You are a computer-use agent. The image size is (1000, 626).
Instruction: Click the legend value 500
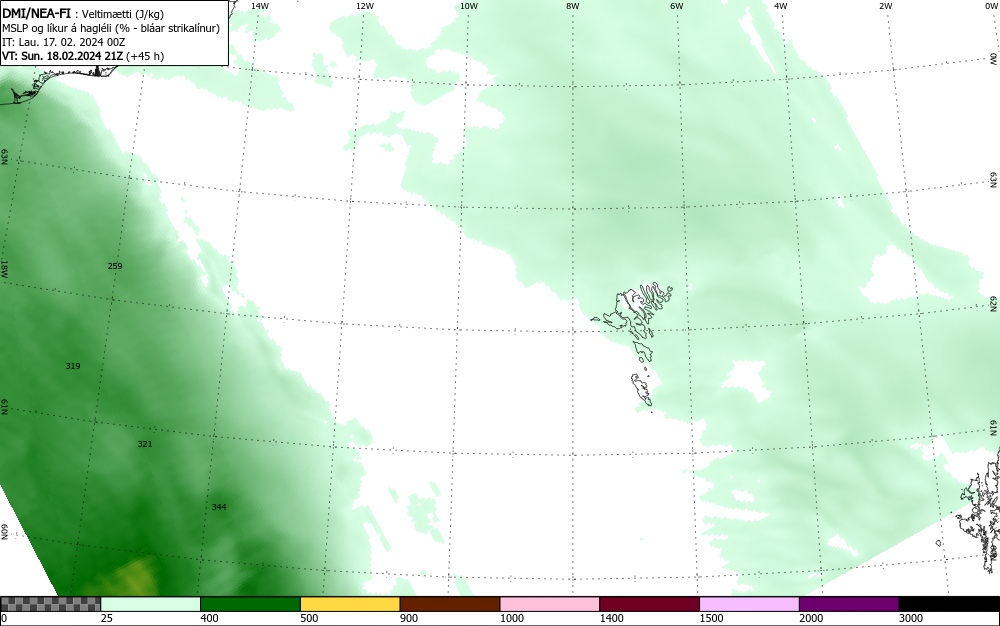[x=309, y=618]
